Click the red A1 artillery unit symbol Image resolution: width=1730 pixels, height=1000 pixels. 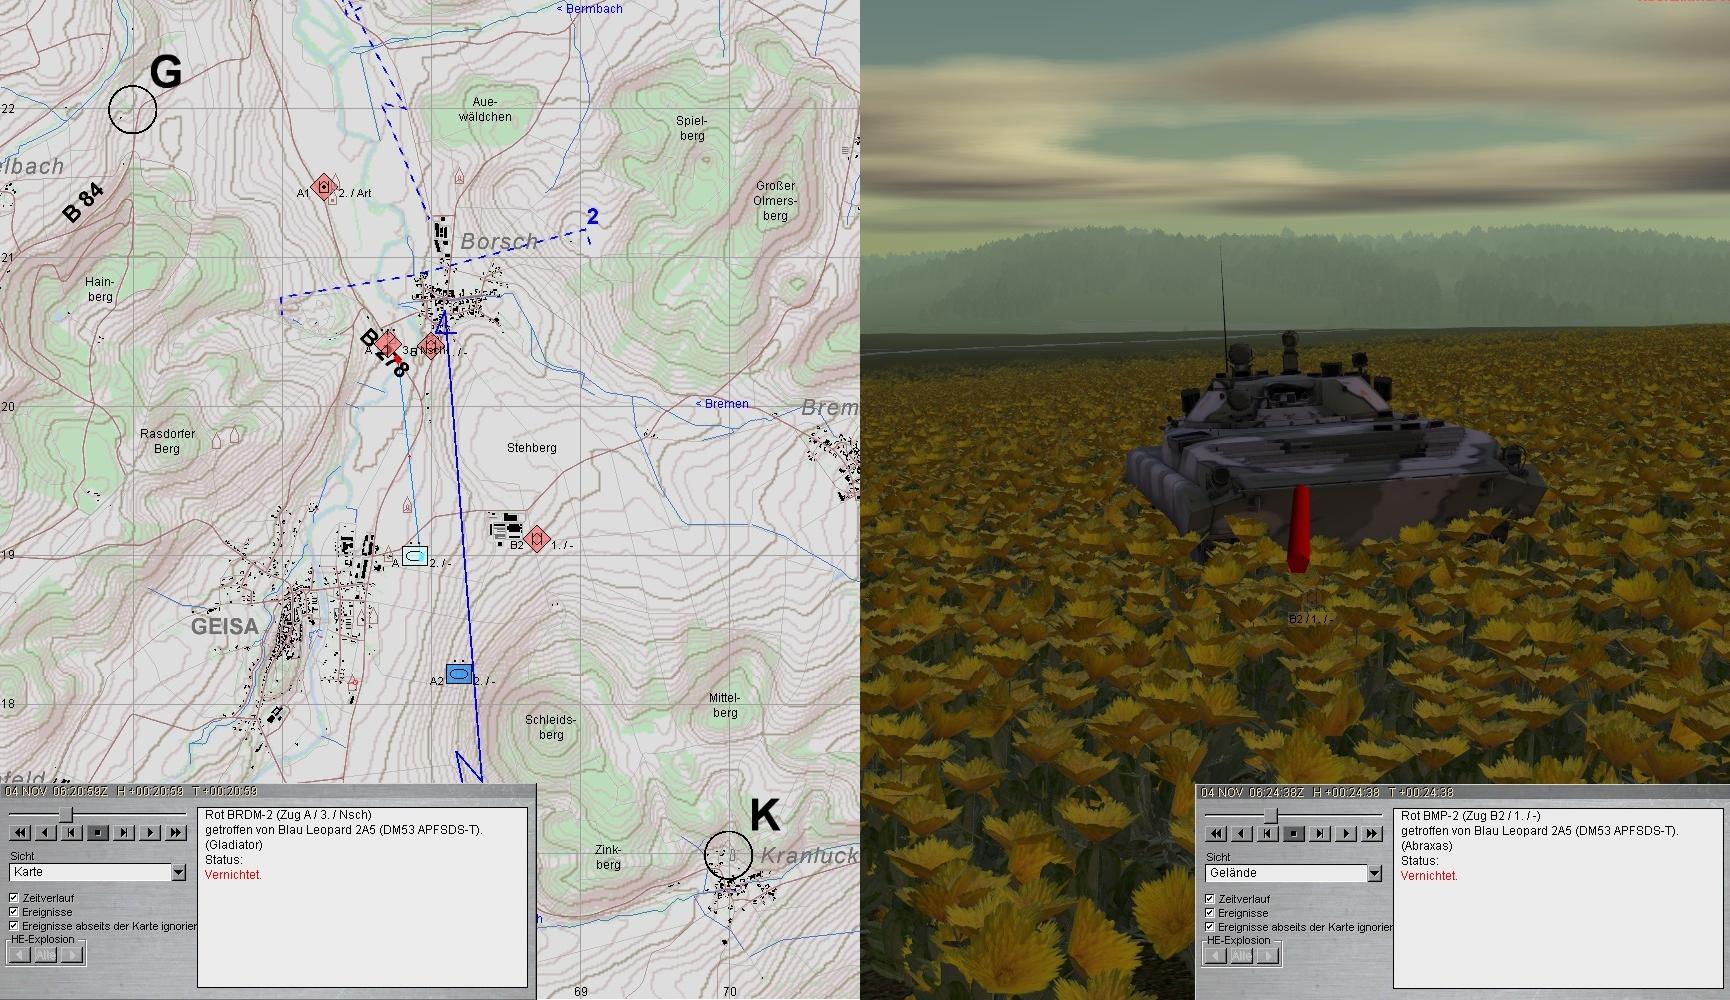coord(322,187)
